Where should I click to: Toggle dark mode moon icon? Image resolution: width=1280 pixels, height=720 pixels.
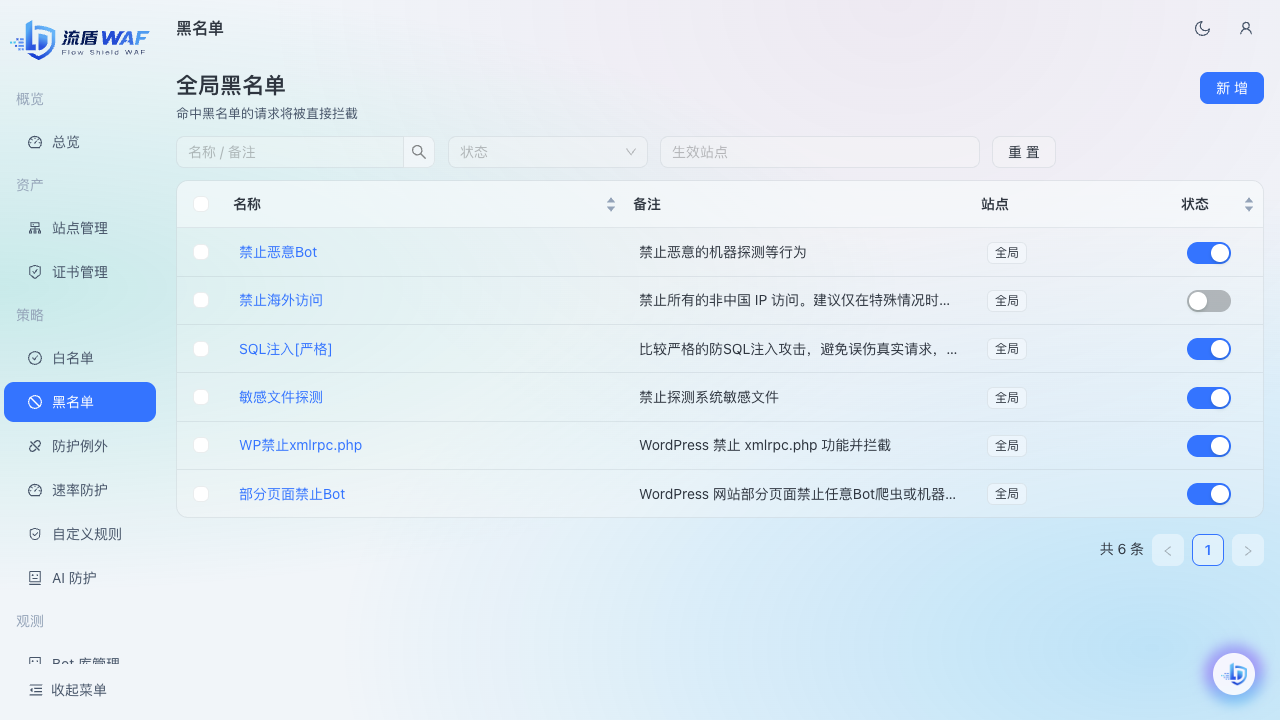(1203, 28)
